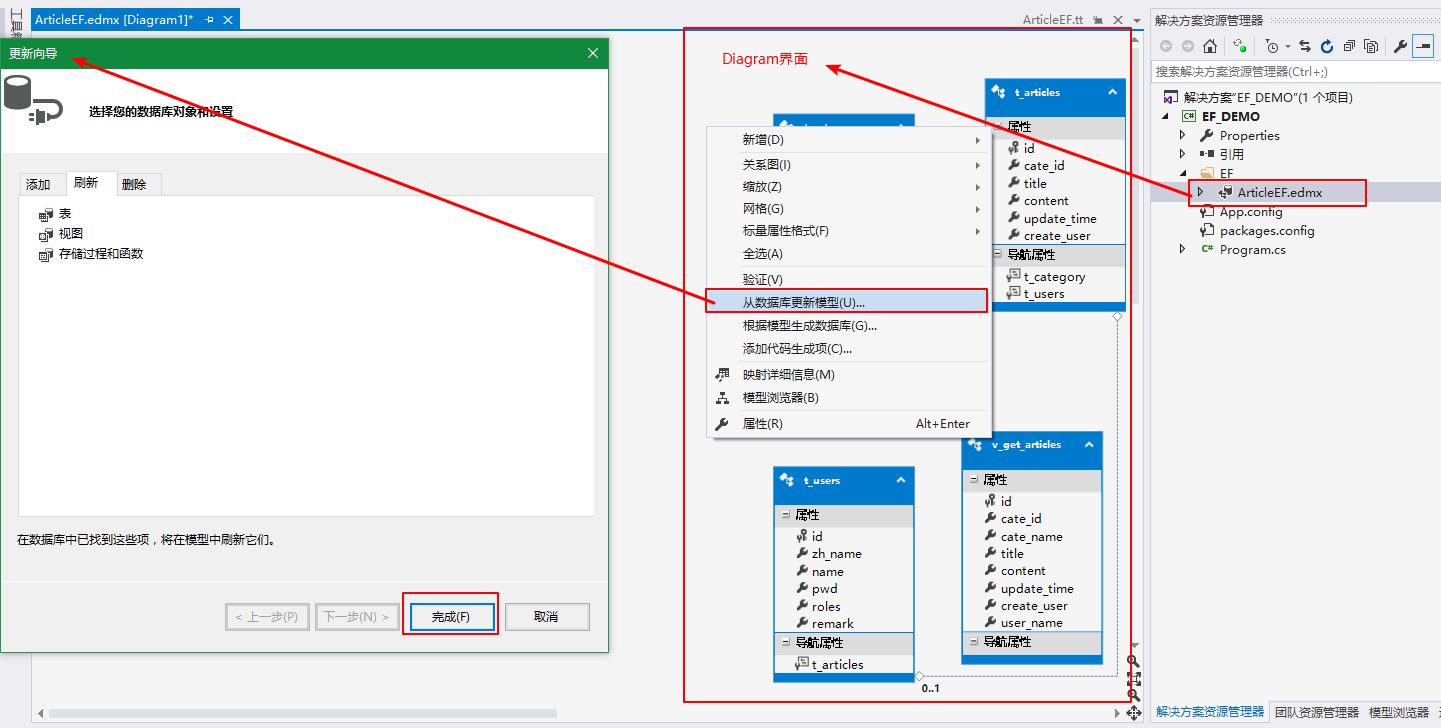The height and width of the screenshot is (728, 1441).
Task: Click the zoom-in magnifier on the diagram
Action: pyautogui.click(x=1133, y=661)
